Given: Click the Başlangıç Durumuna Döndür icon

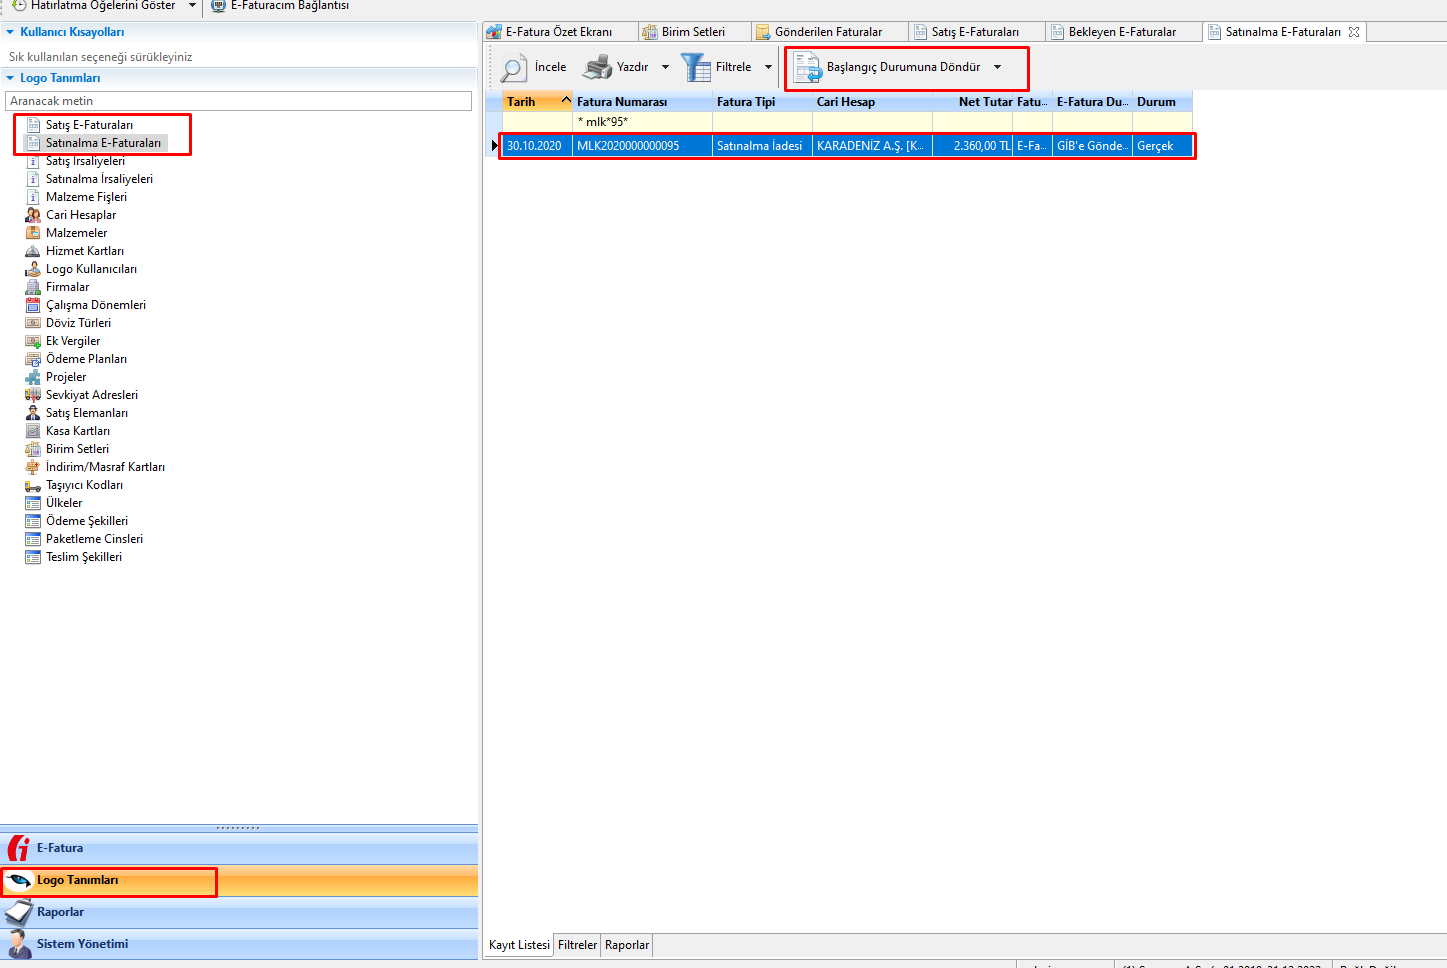Looking at the screenshot, I should pyautogui.click(x=807, y=68).
